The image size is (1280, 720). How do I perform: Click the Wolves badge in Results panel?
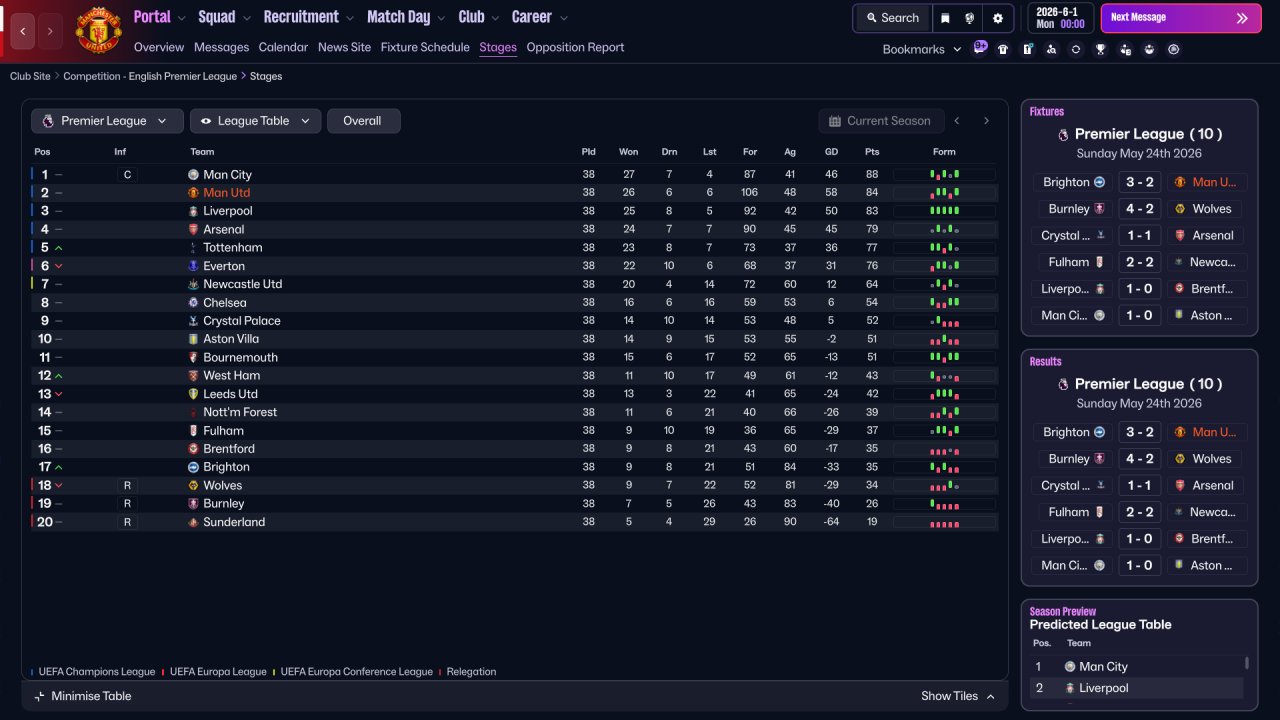click(x=1180, y=459)
